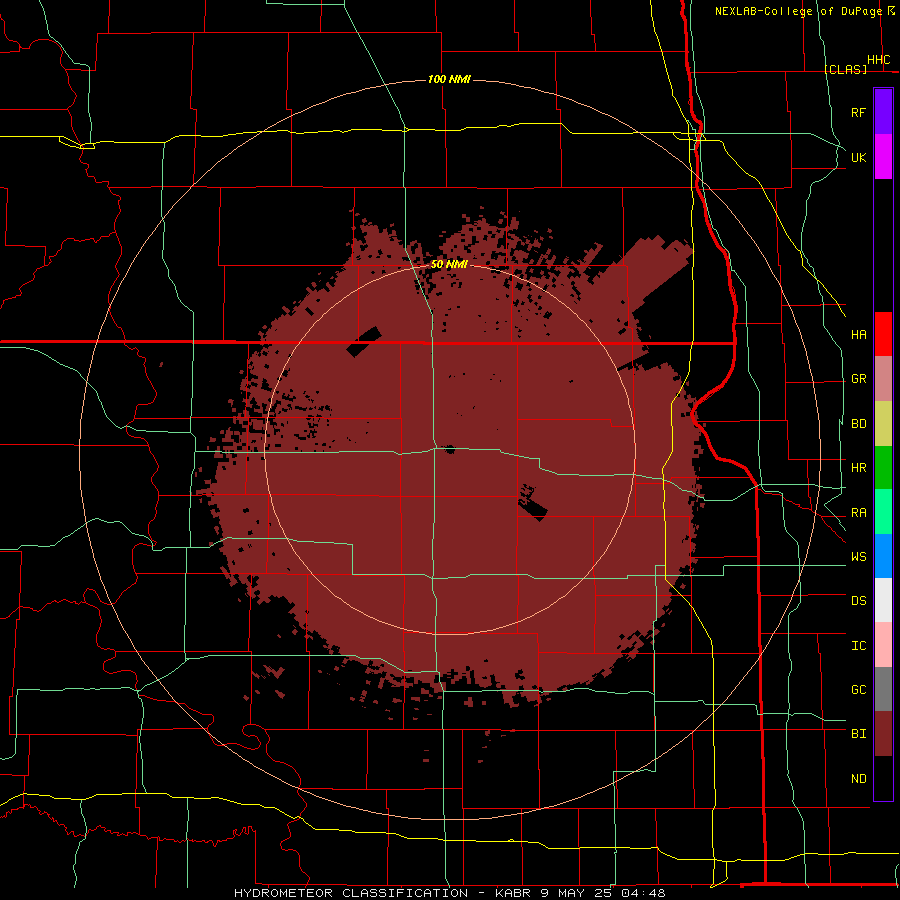Screen dimensions: 900x900
Task: Click the DS legend label
Action: coord(858,600)
